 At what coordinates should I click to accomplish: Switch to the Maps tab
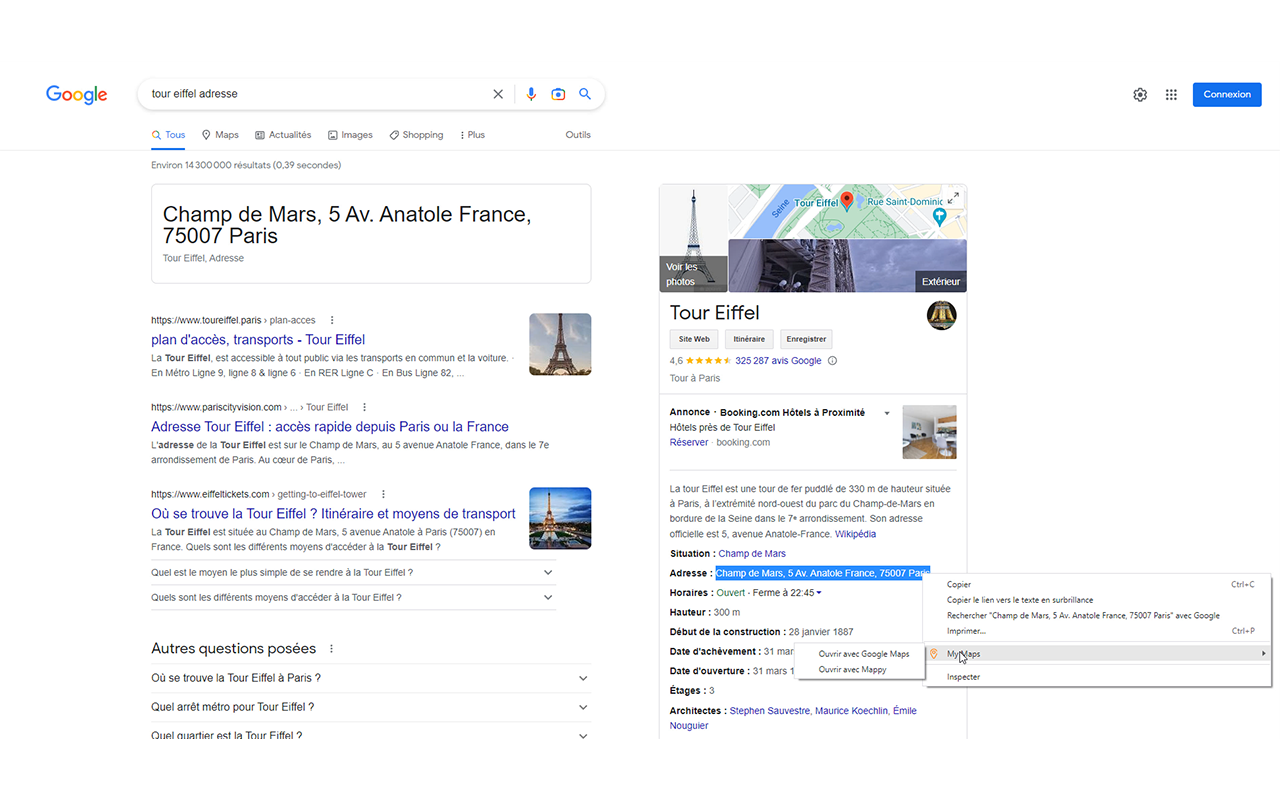pyautogui.click(x=220, y=135)
